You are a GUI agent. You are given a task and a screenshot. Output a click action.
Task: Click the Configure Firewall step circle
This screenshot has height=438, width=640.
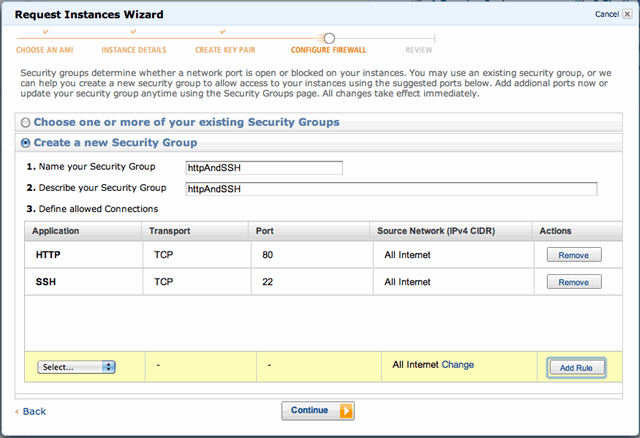tap(329, 38)
